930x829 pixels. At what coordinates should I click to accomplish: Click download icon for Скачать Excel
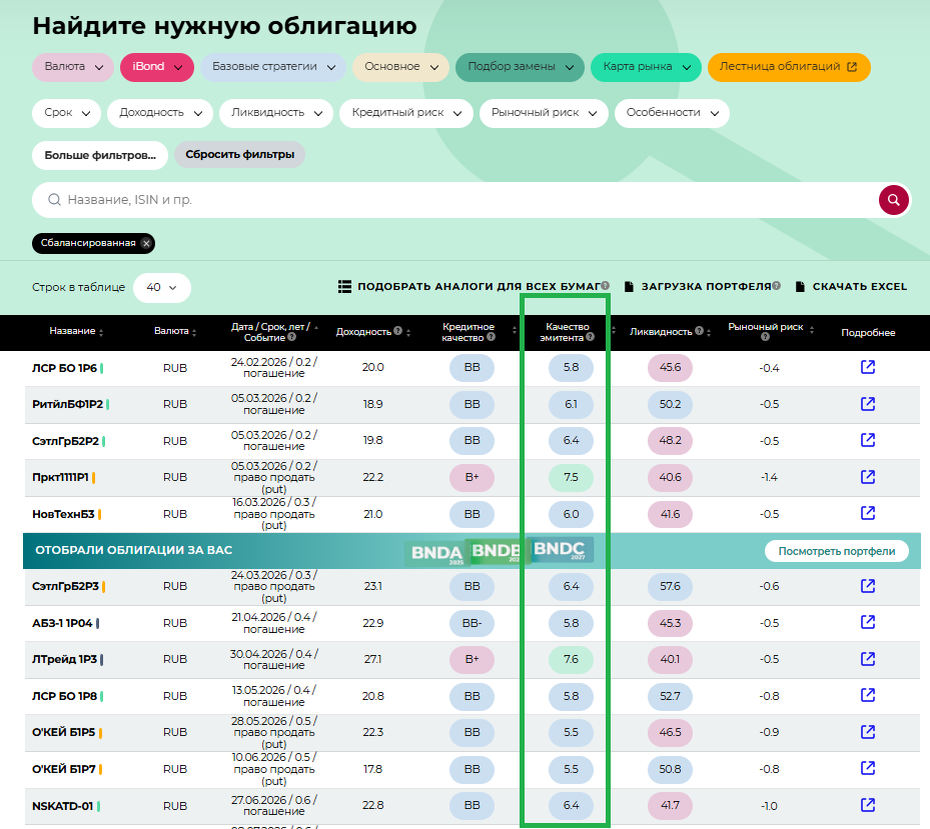click(800, 287)
